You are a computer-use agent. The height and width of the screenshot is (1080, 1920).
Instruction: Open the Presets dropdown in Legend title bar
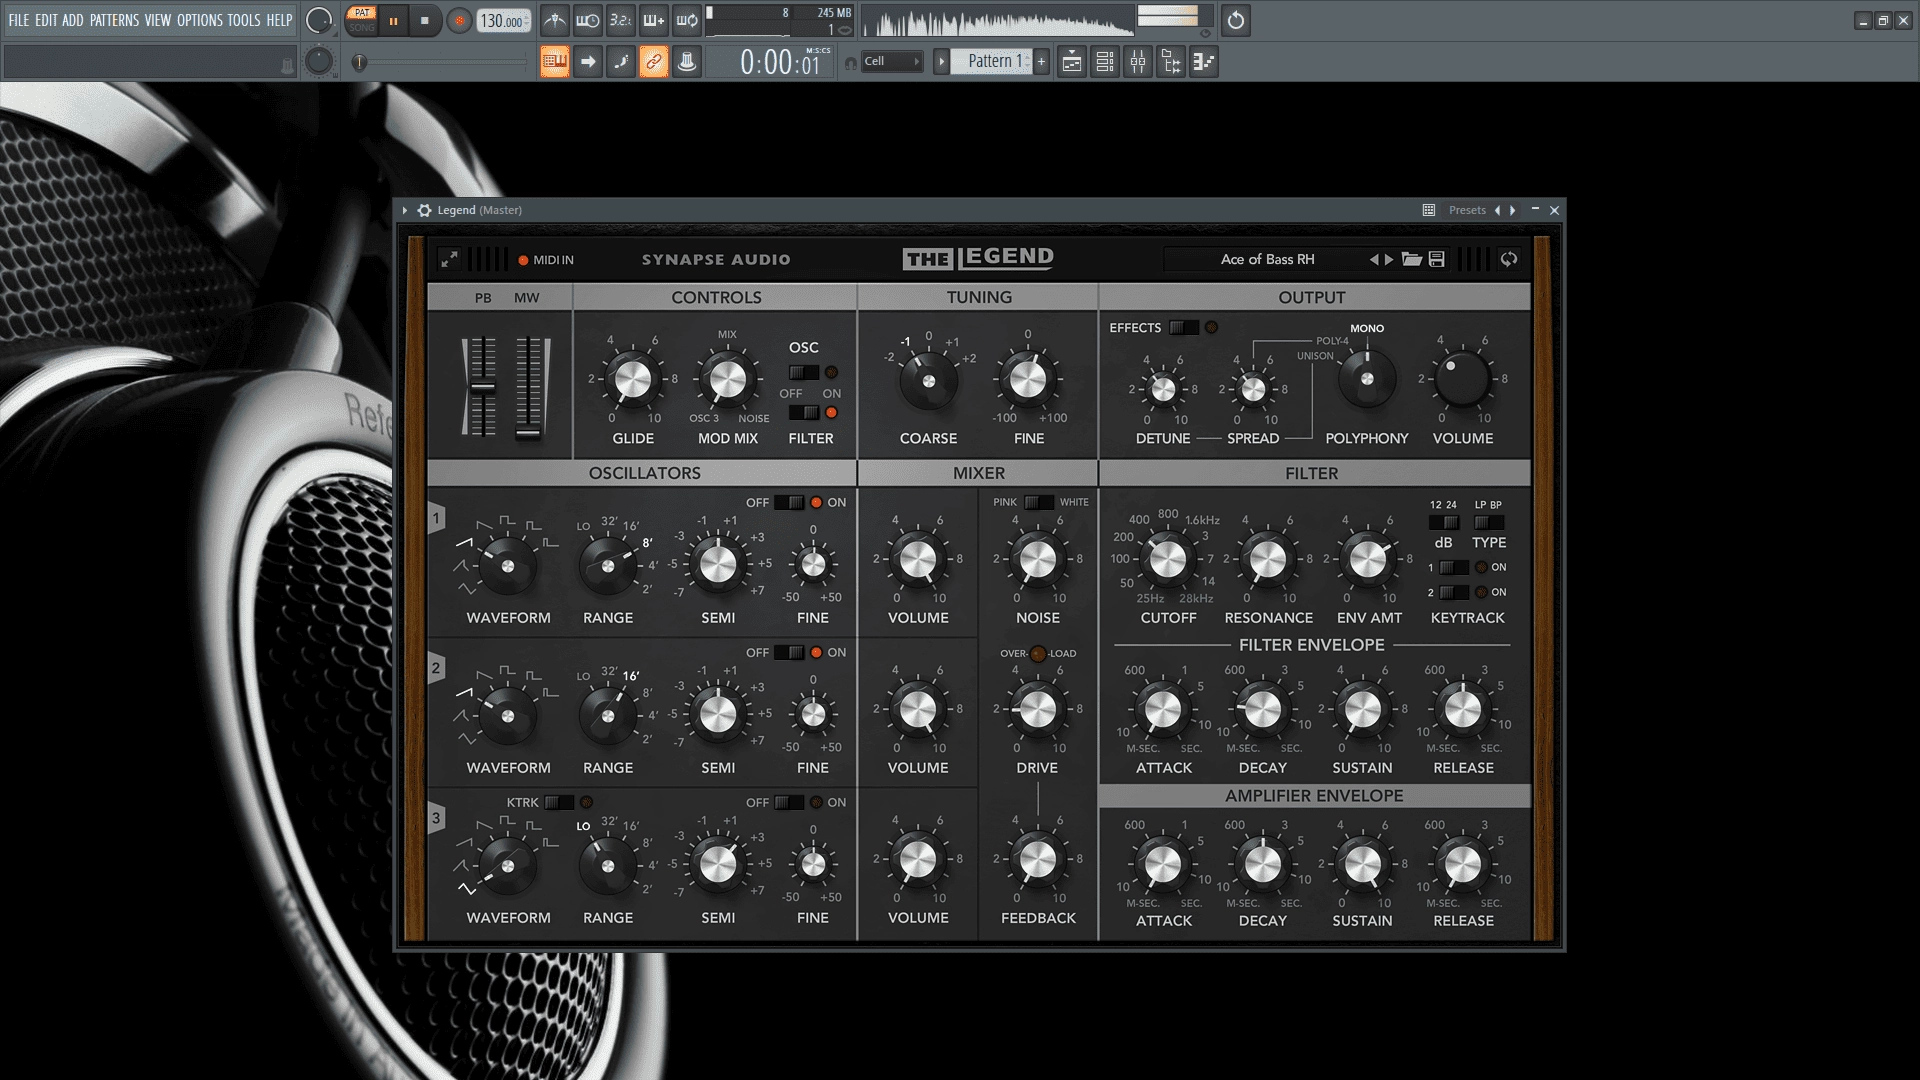(x=1467, y=210)
